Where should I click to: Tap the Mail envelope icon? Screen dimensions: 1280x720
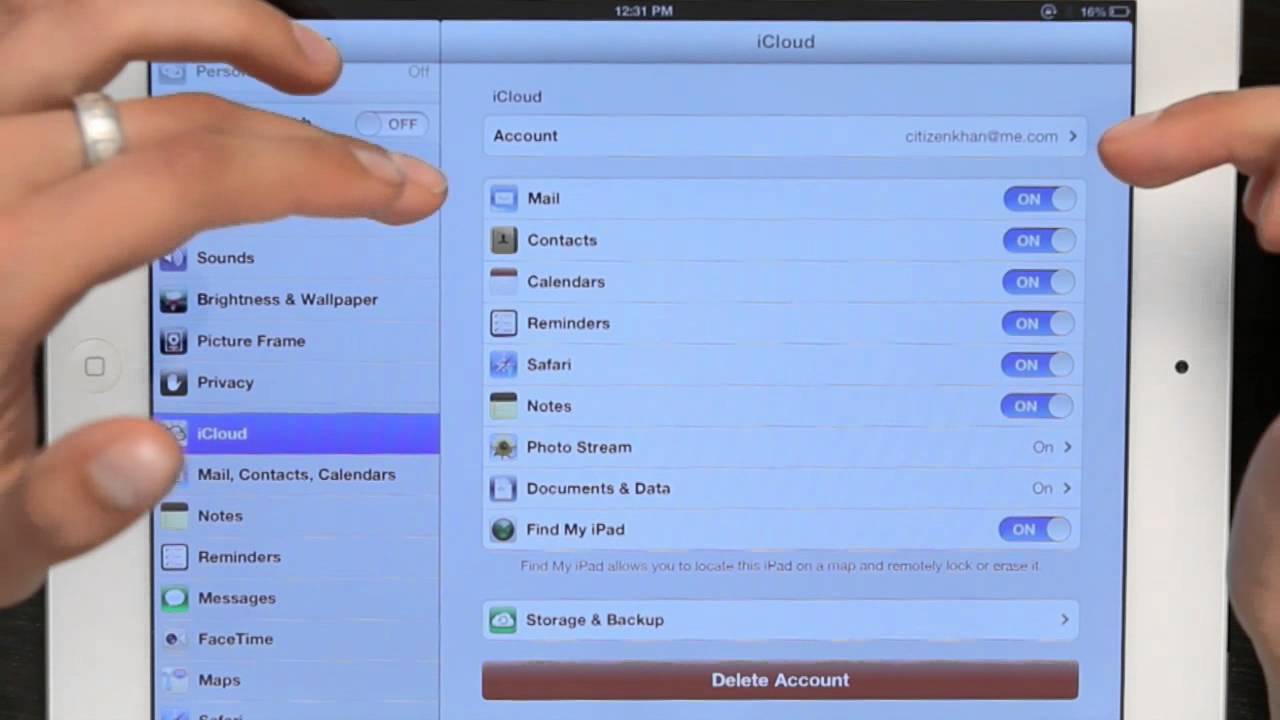504,198
